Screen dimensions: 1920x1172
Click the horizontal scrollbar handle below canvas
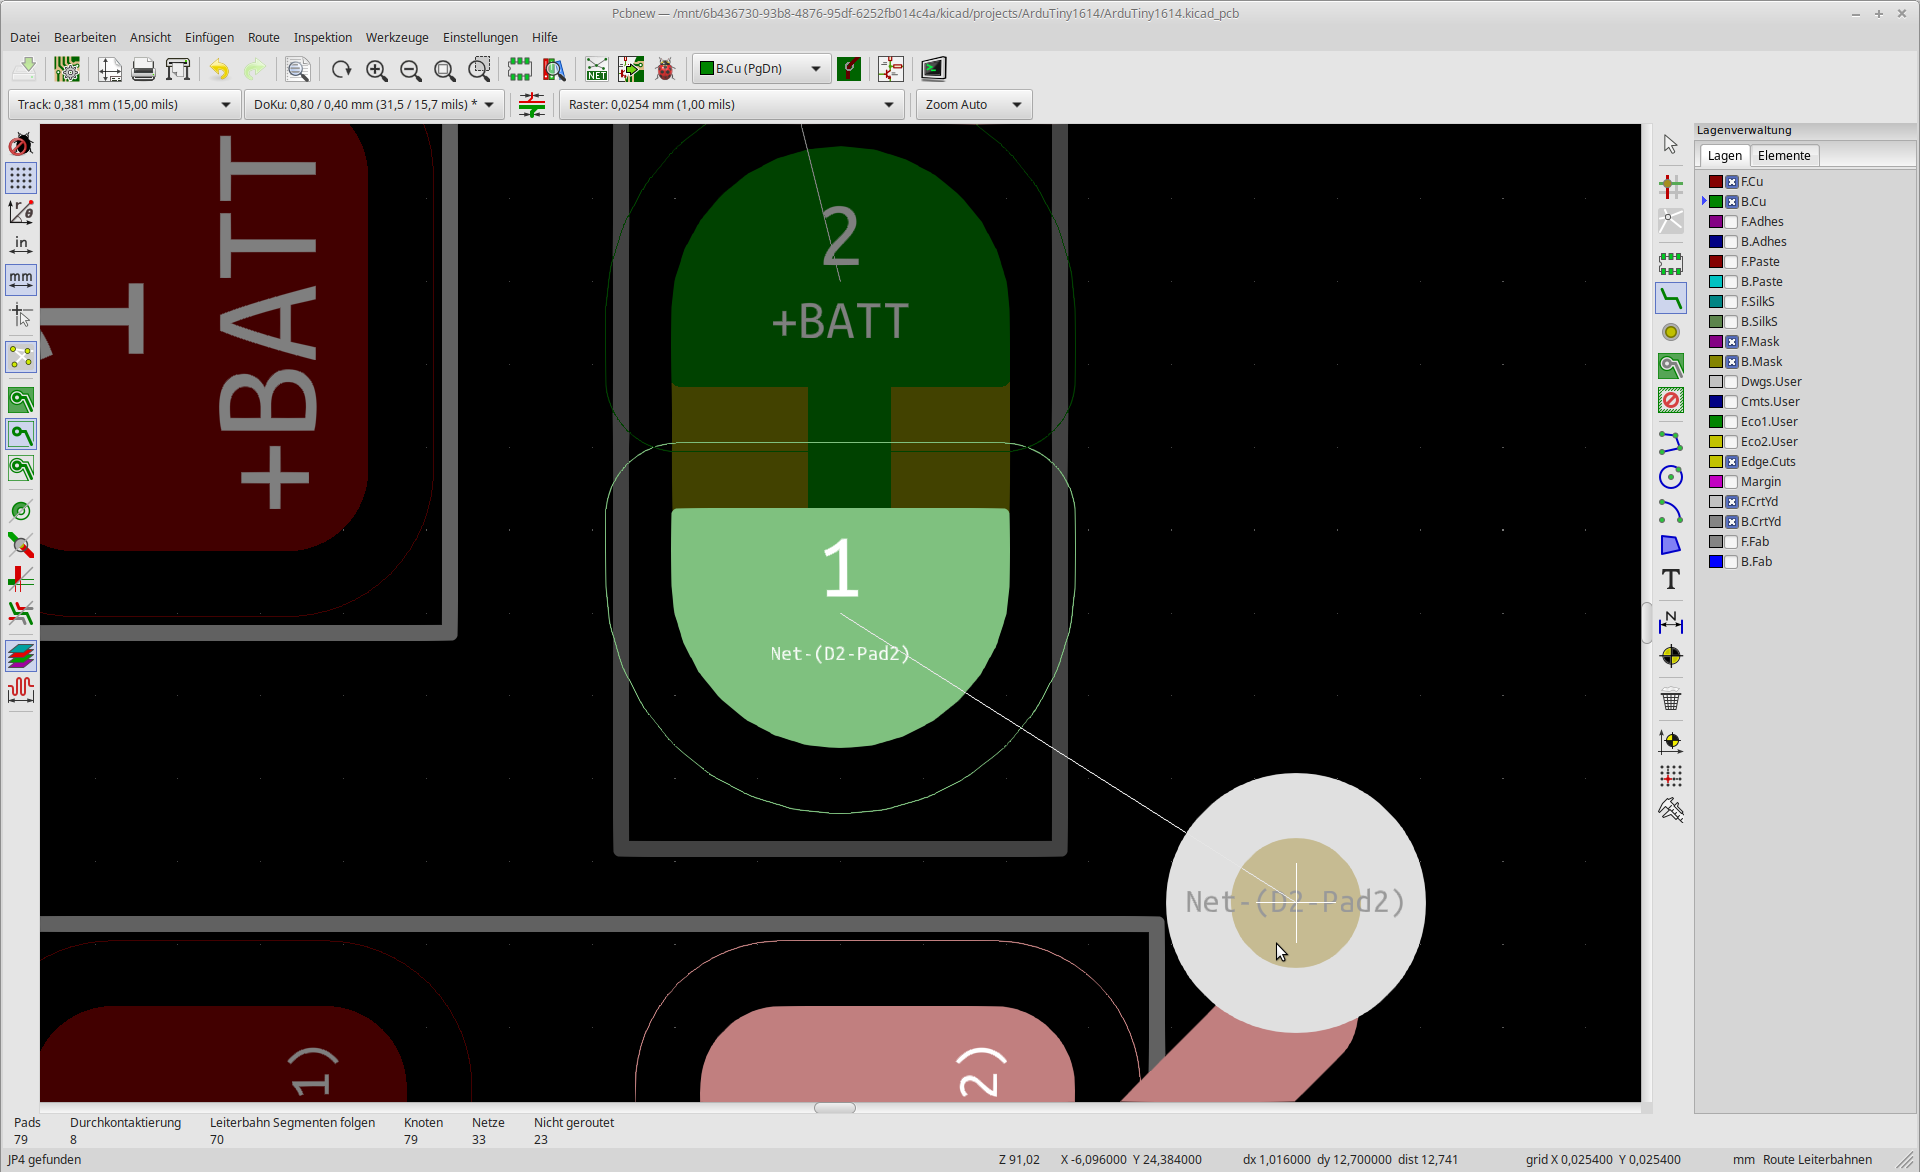835,1108
